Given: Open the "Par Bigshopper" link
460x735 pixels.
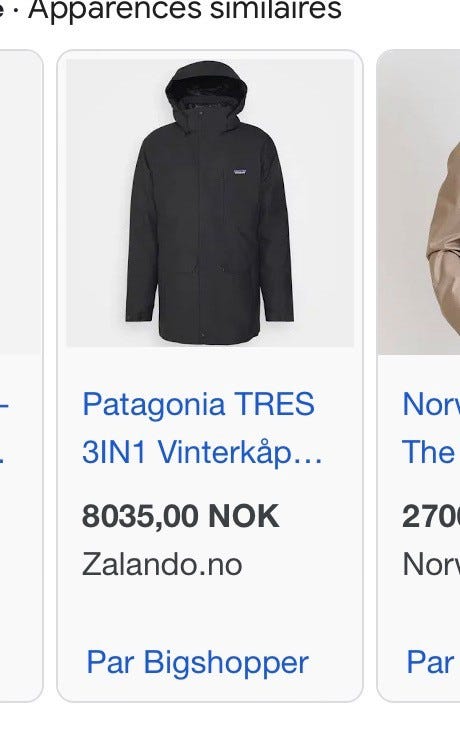Looking at the screenshot, I should (x=197, y=662).
